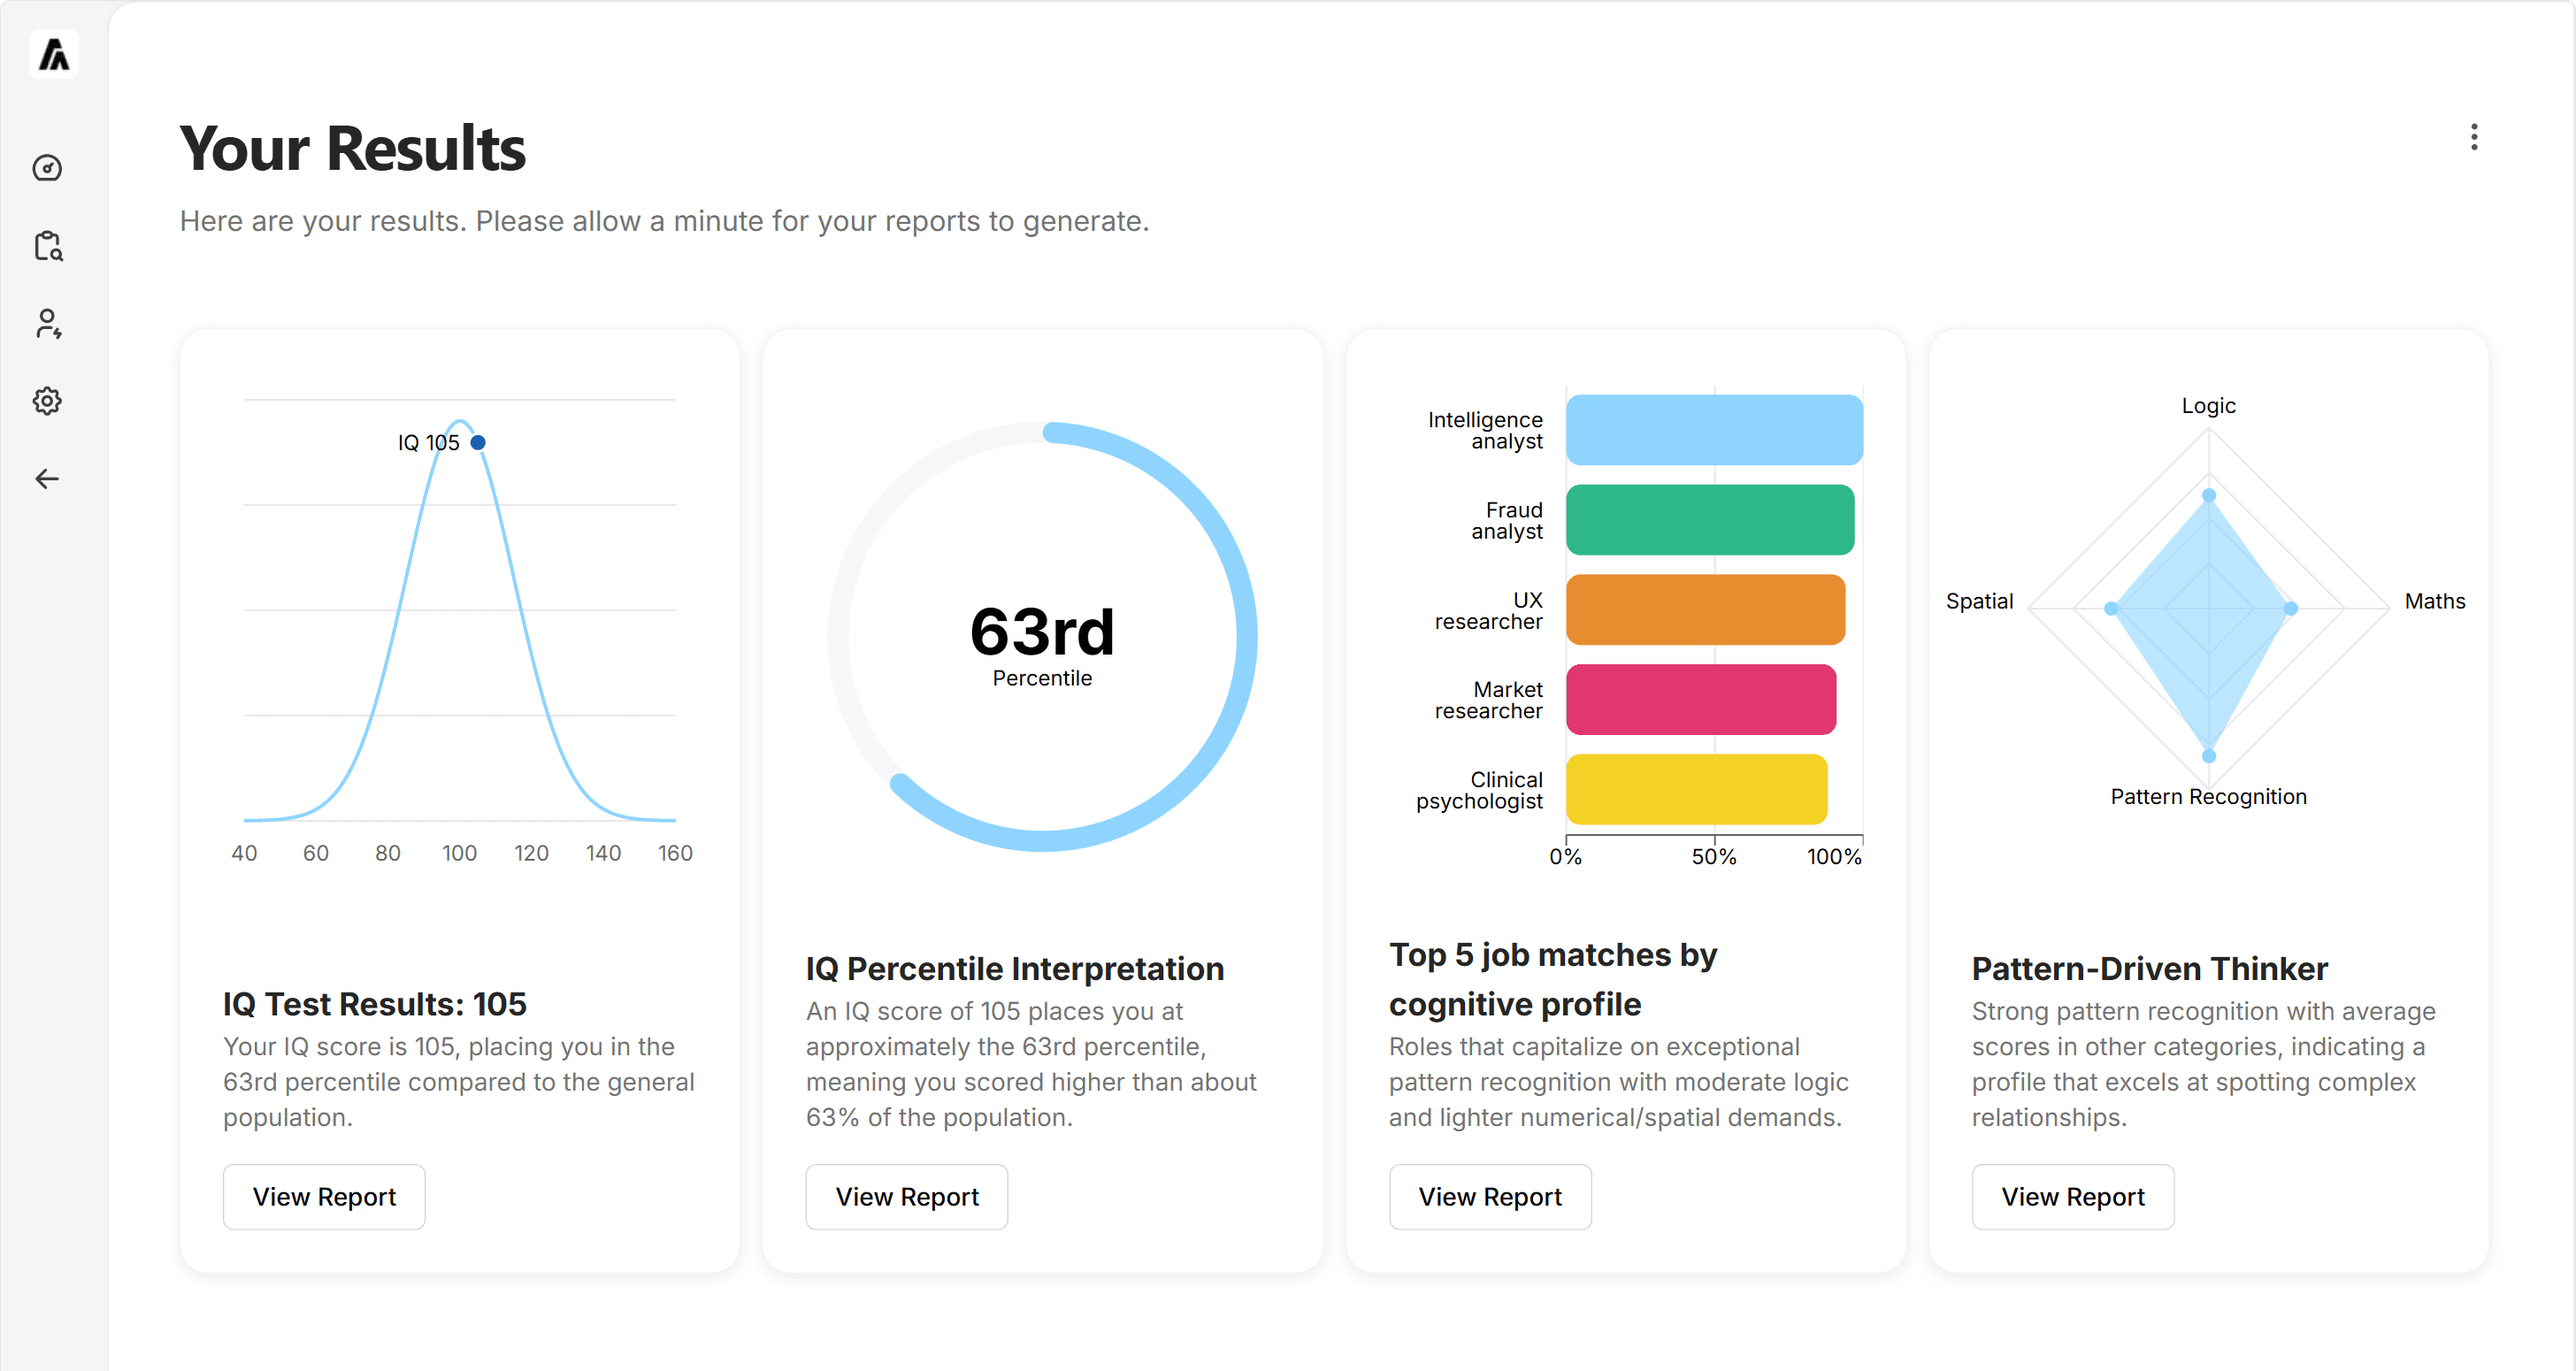2576x1371 pixels.
Task: Select the Market researcher pink bar
Action: (1701, 700)
